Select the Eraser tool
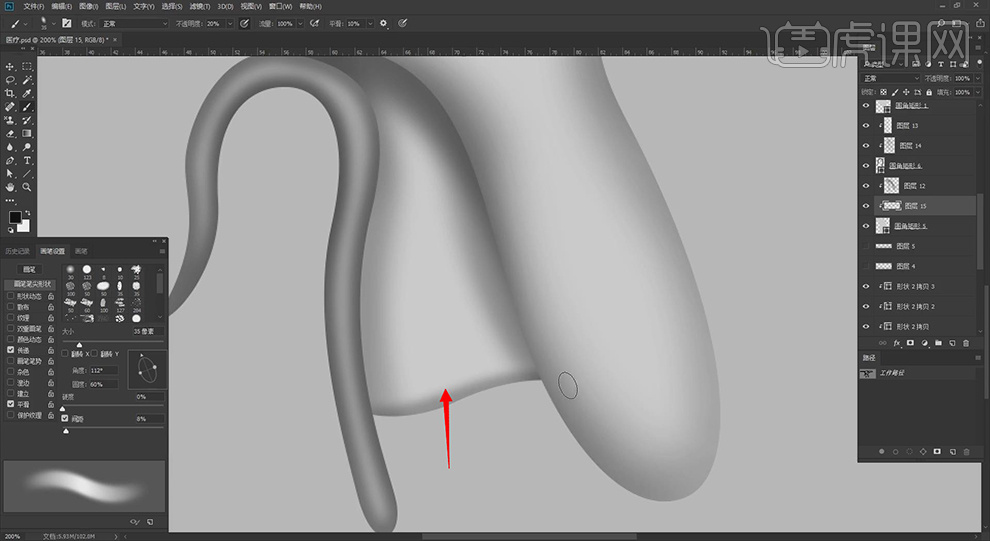The image size is (990, 541). [9, 134]
